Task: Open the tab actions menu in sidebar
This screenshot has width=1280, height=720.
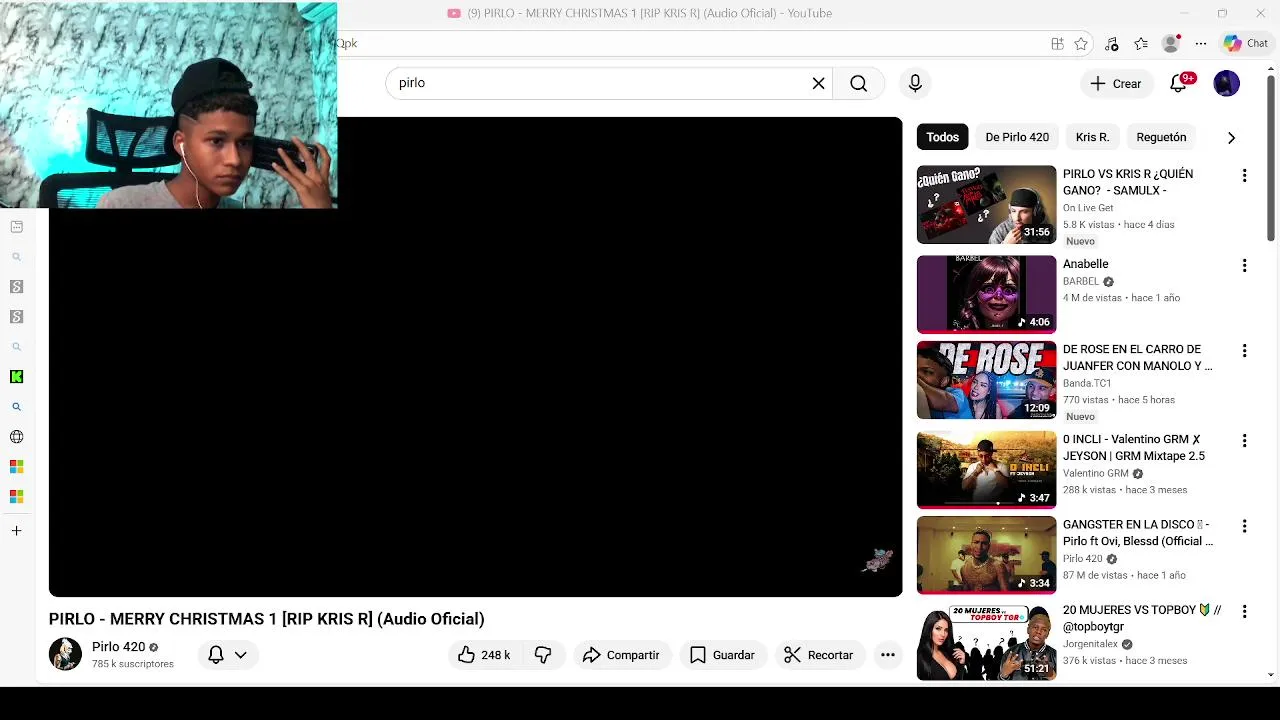Action: tap(16, 227)
